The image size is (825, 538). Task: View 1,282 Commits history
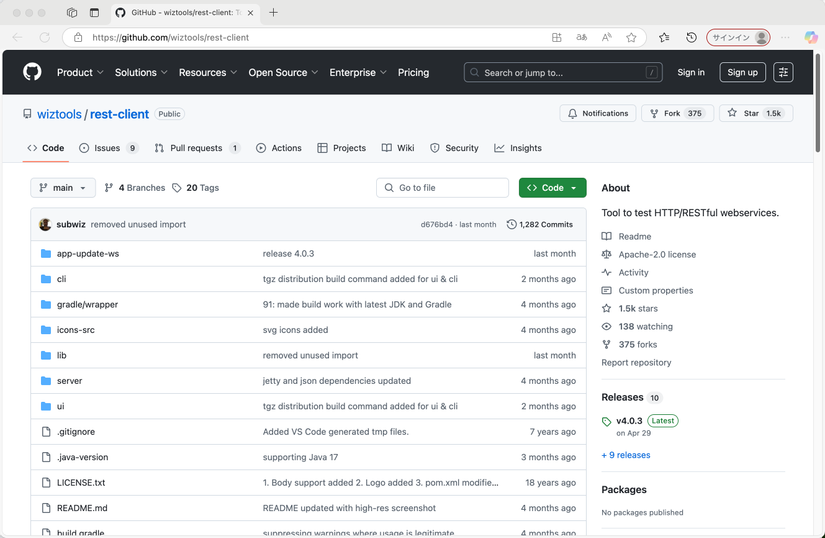[x=540, y=225]
